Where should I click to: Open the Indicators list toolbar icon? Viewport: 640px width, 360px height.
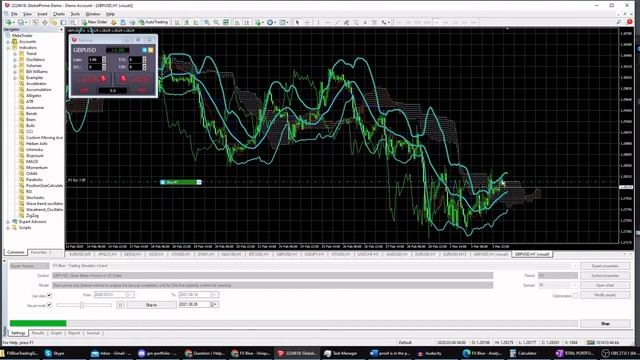[x=258, y=22]
